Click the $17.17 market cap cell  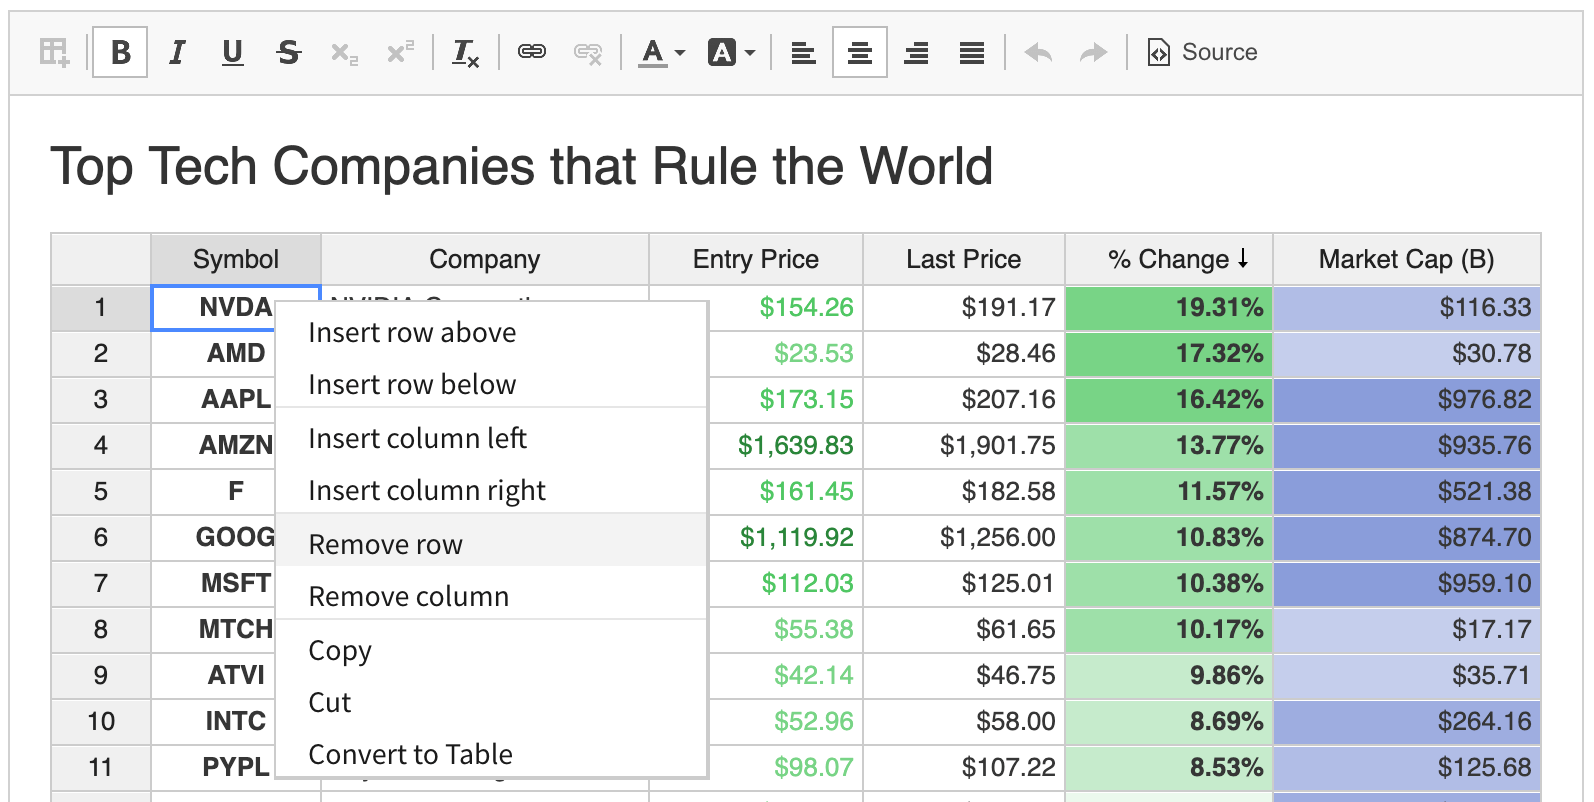click(1407, 629)
